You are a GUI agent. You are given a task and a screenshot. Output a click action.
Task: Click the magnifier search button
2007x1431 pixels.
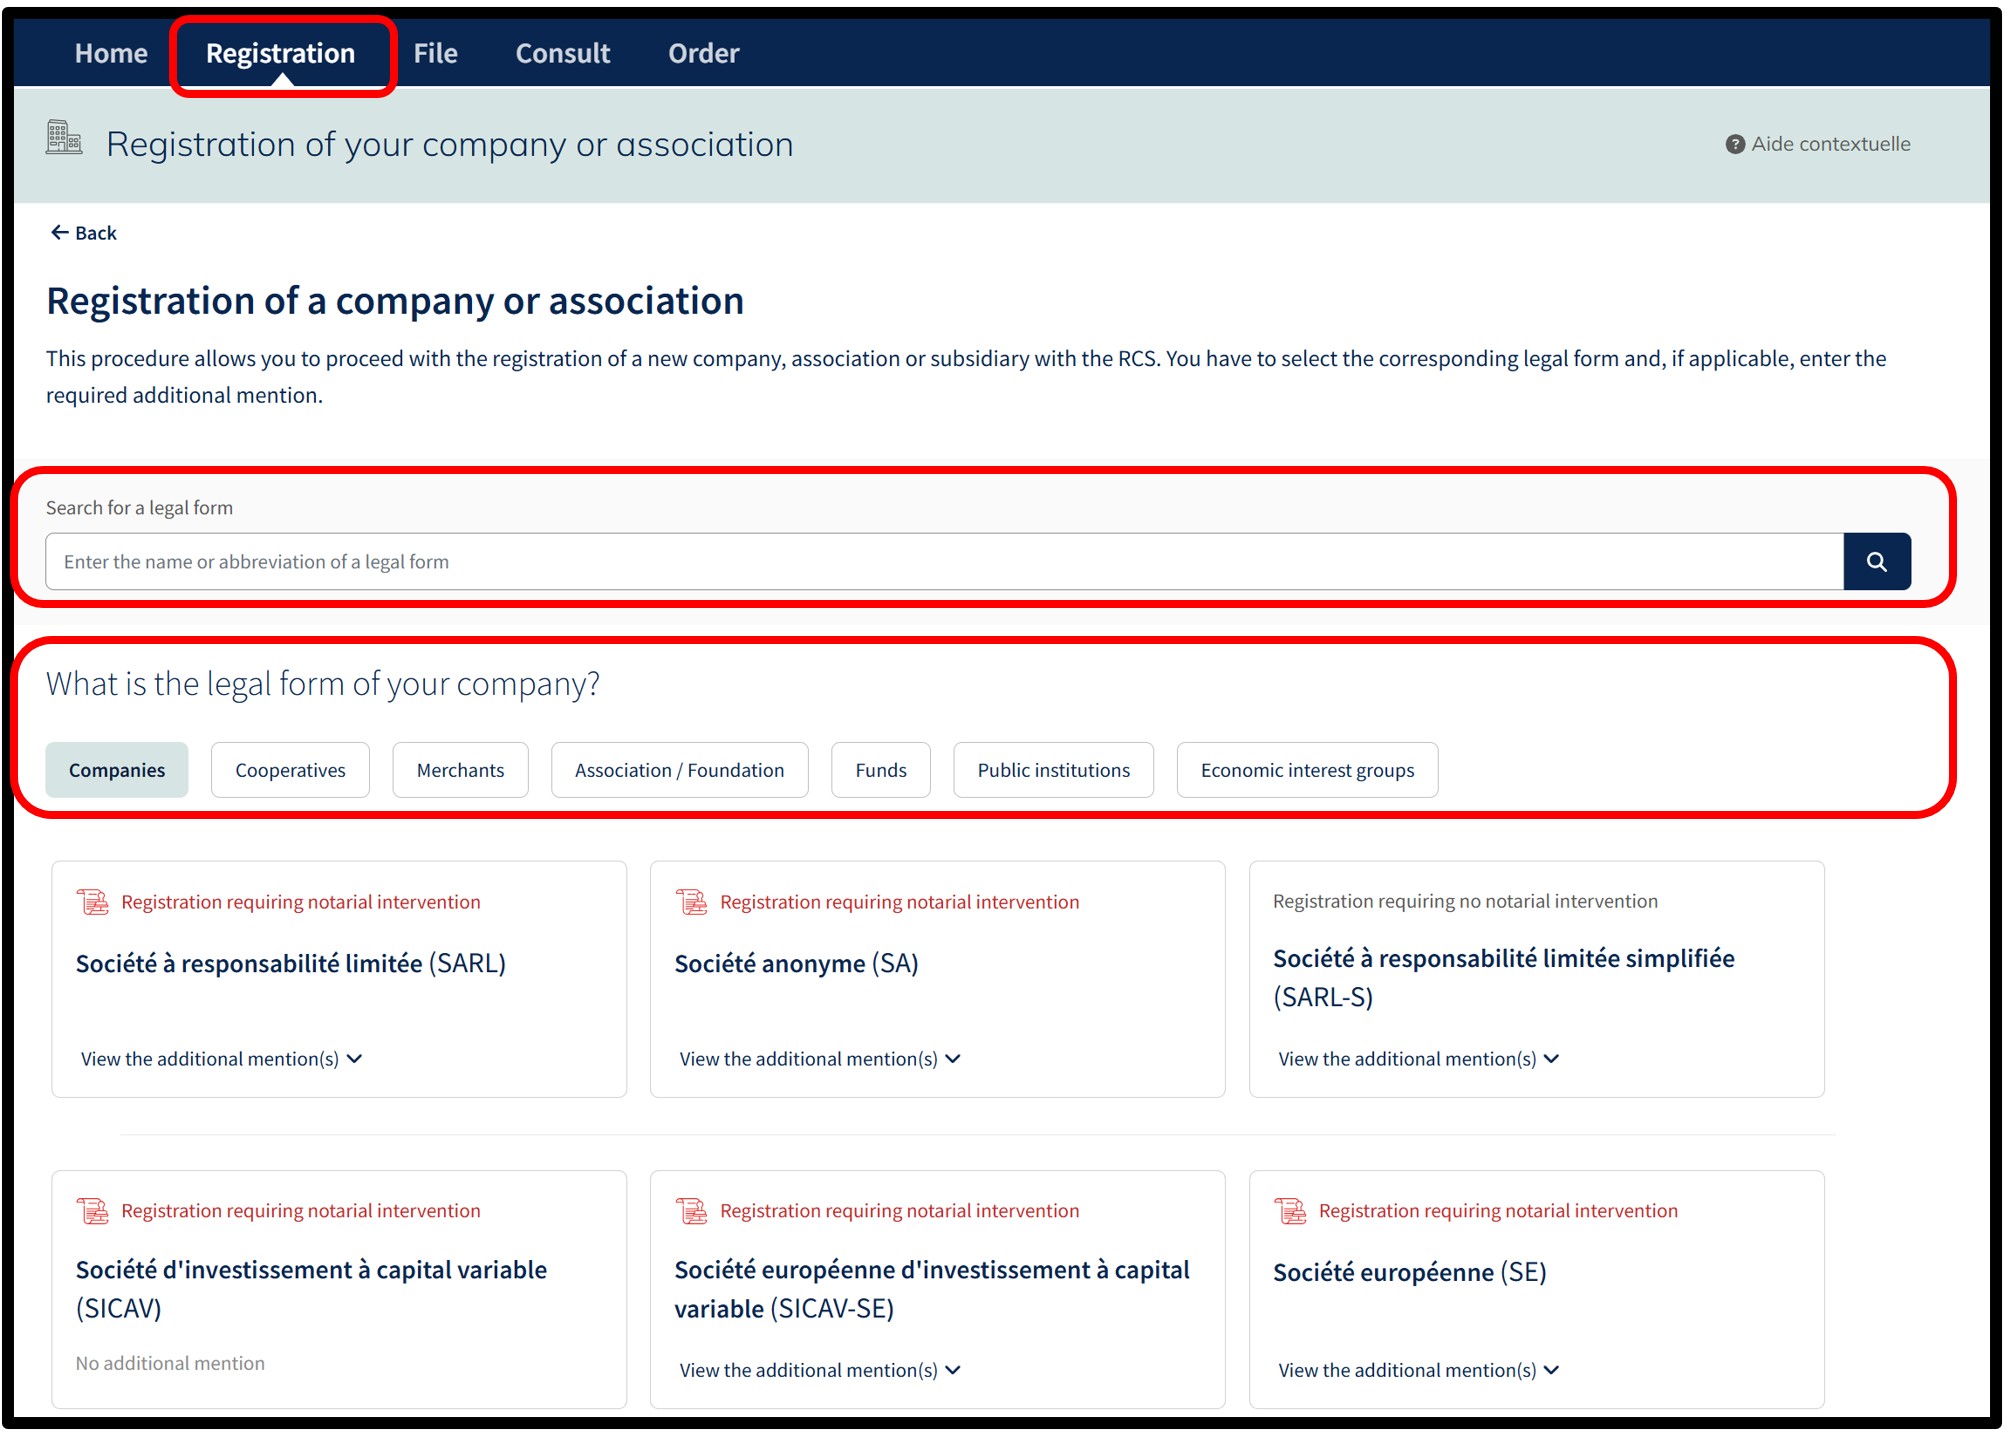(1876, 562)
